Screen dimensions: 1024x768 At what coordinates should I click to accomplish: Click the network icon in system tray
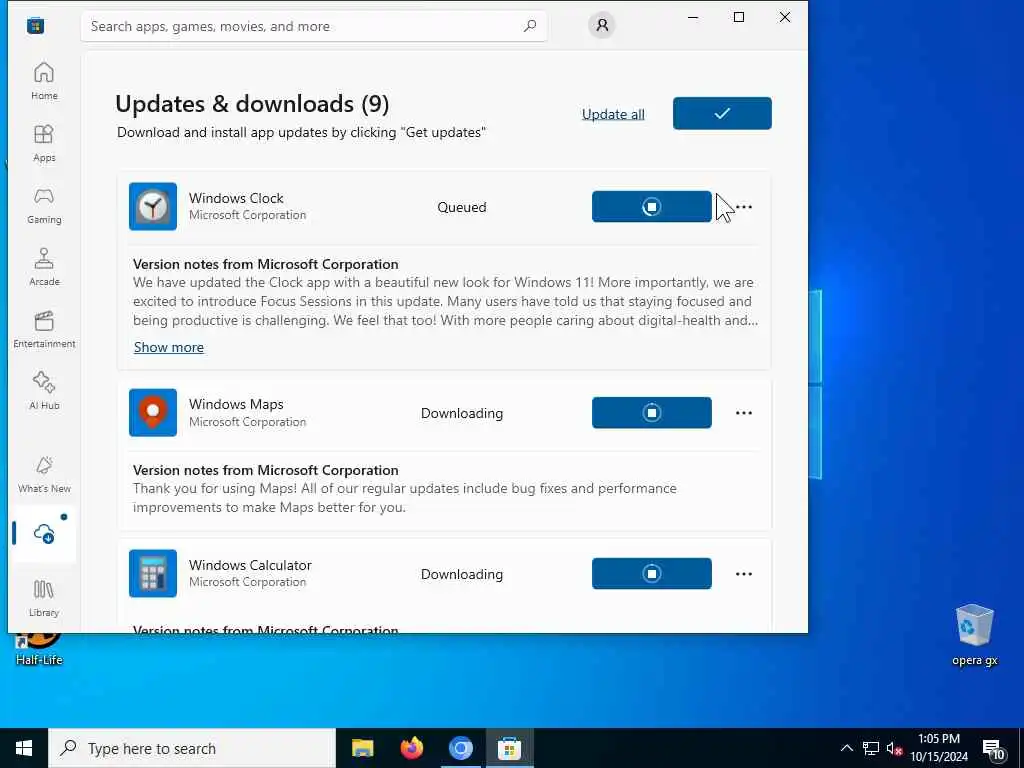point(871,748)
